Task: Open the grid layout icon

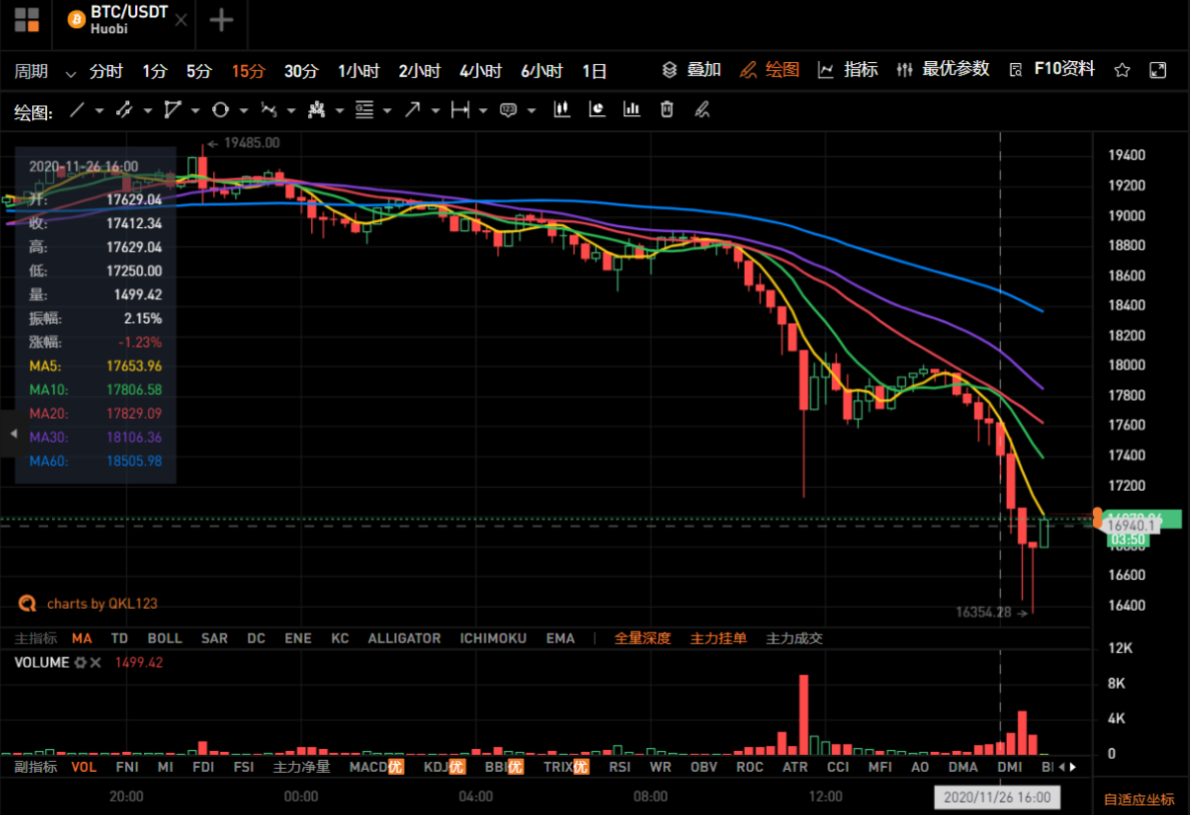Action: click(x=27, y=20)
